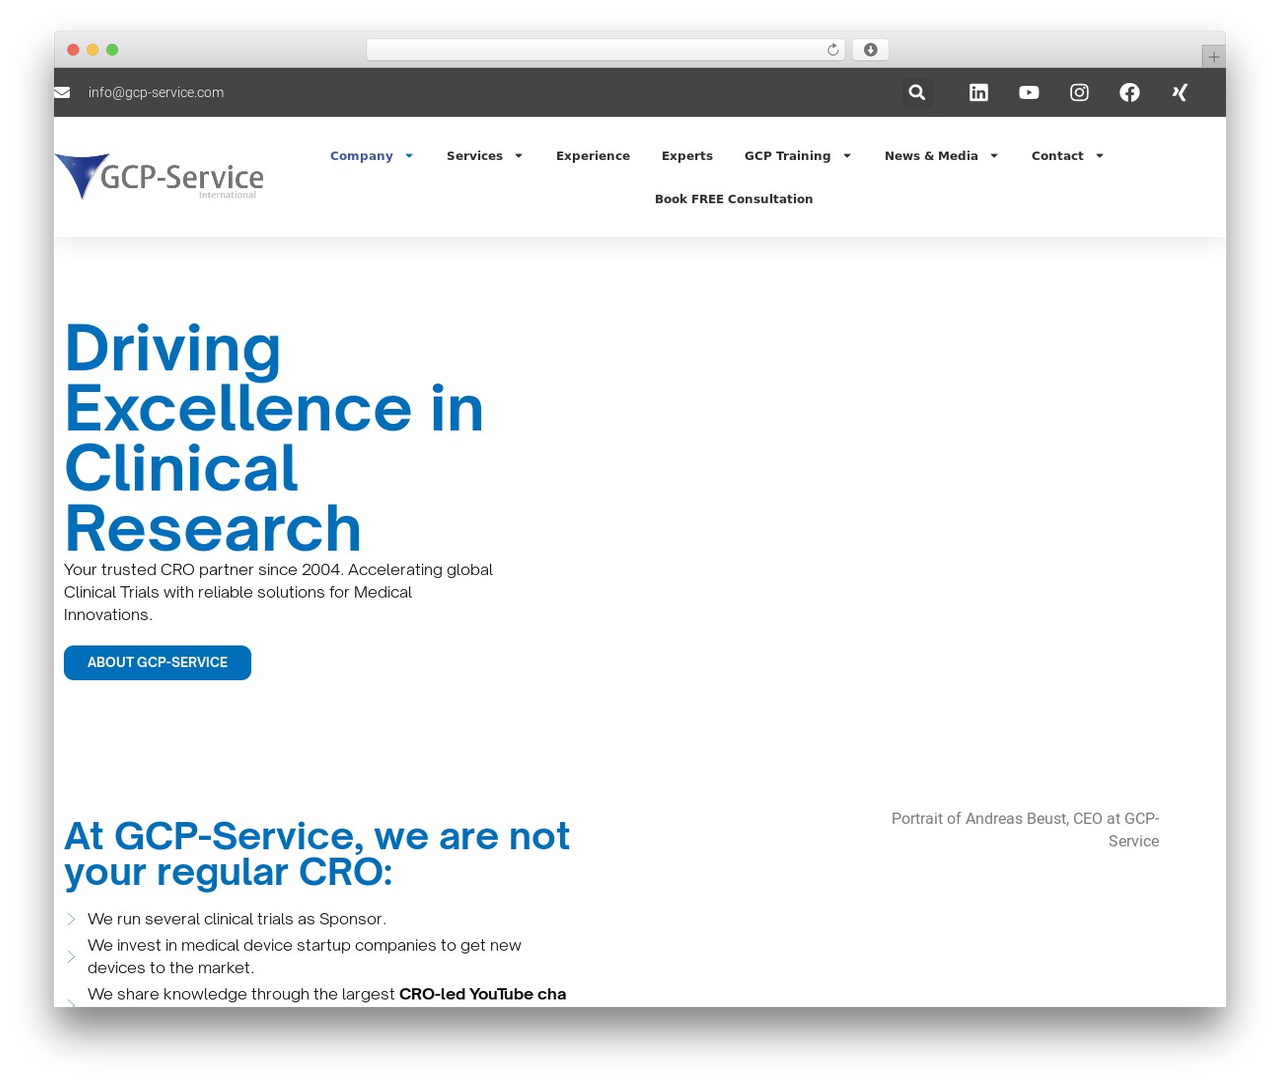The height and width of the screenshot is (1084, 1280).
Task: Open the YouTube channel icon
Action: [x=1029, y=92]
